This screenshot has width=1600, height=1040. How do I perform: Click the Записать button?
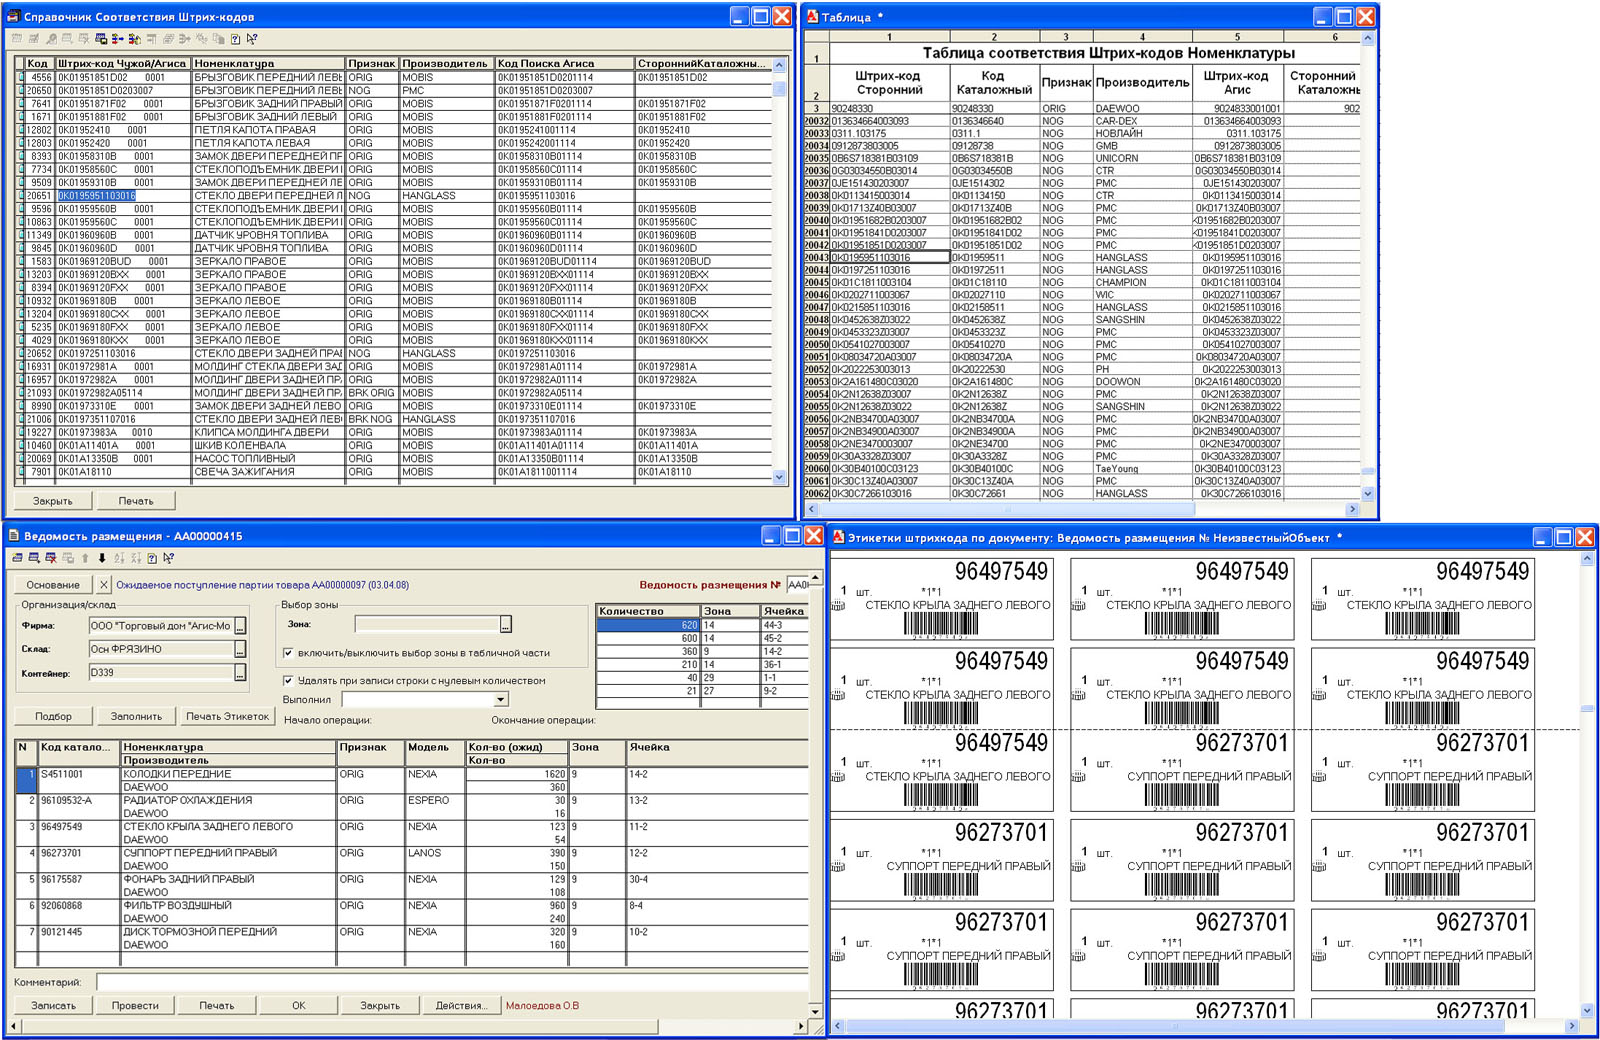pyautogui.click(x=53, y=1005)
